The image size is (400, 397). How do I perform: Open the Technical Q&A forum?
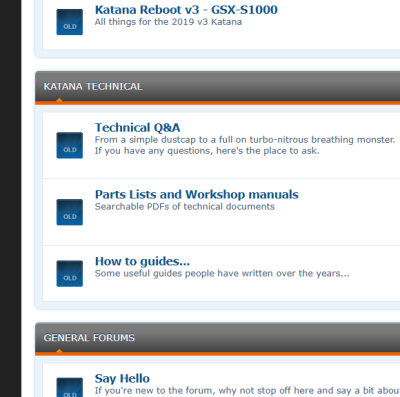(x=137, y=128)
